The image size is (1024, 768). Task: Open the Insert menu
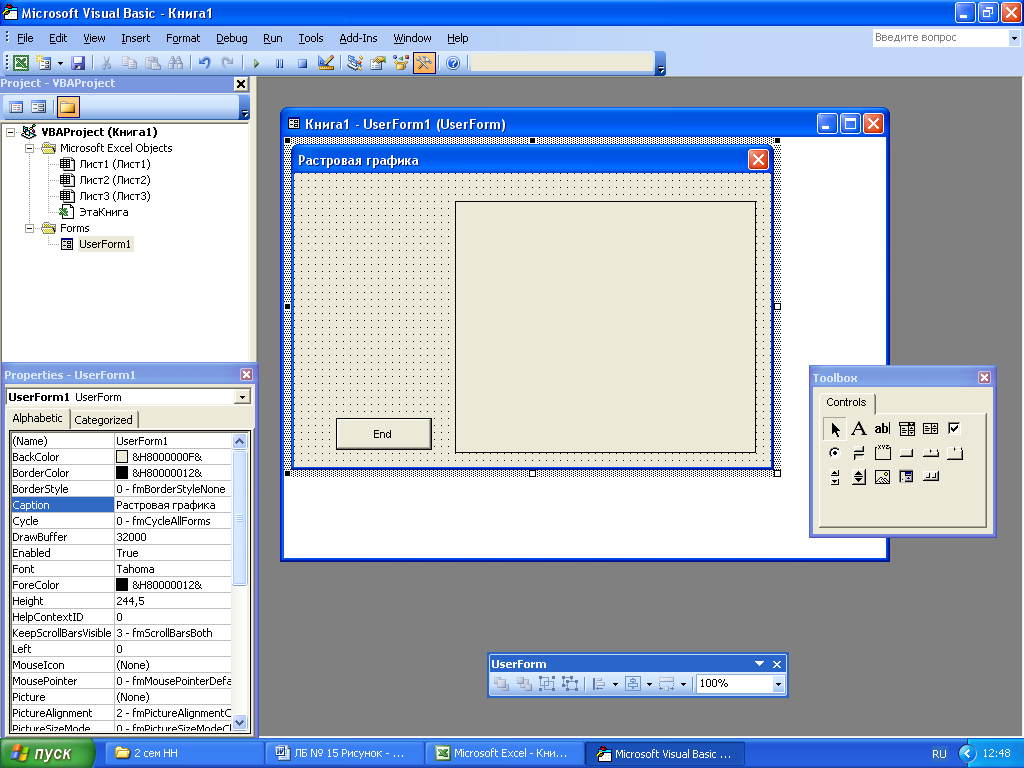pyautogui.click(x=135, y=38)
